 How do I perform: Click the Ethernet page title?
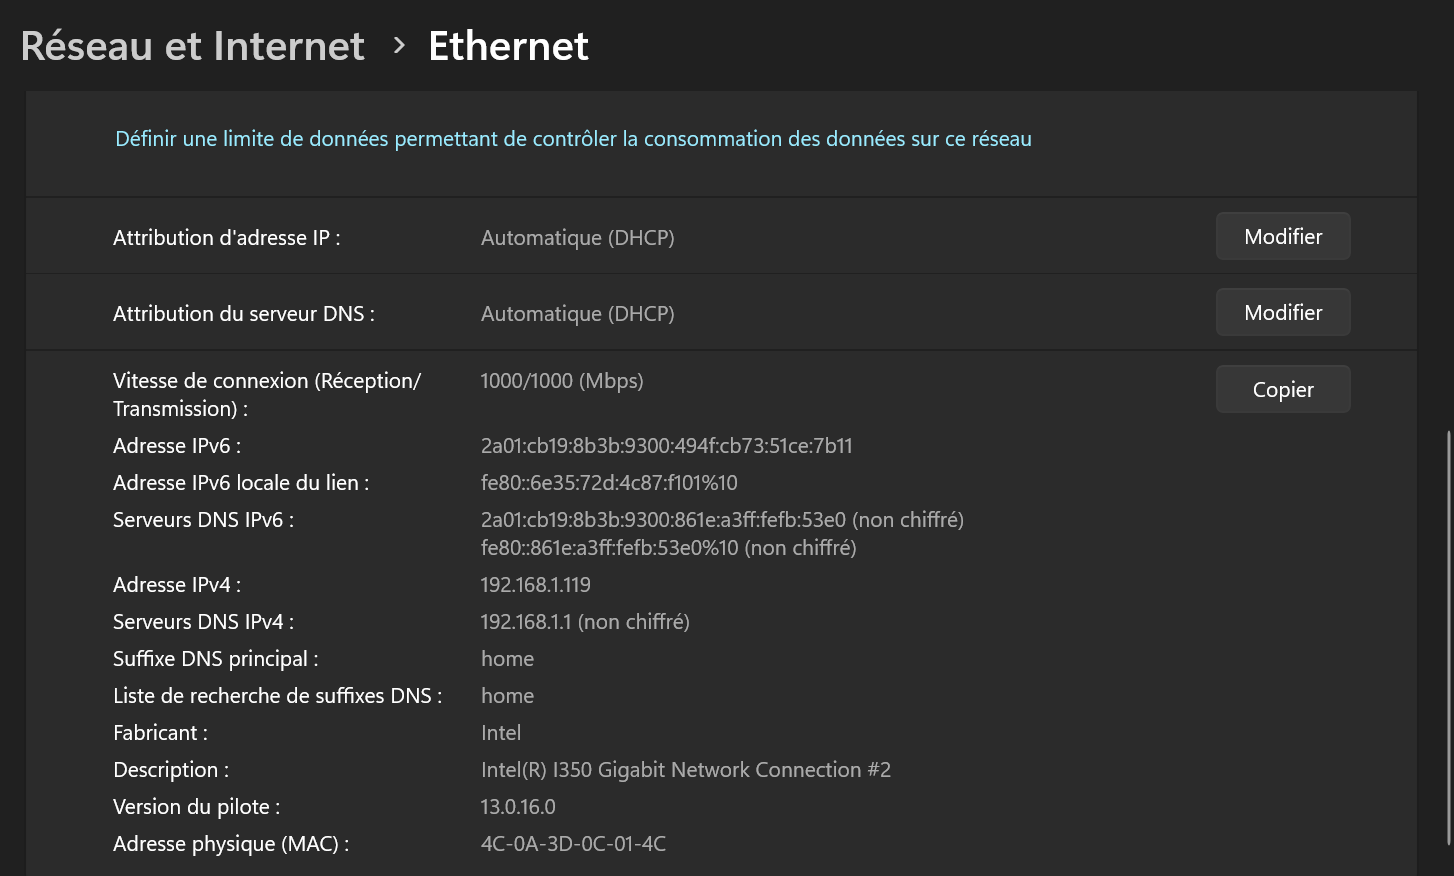coord(508,46)
